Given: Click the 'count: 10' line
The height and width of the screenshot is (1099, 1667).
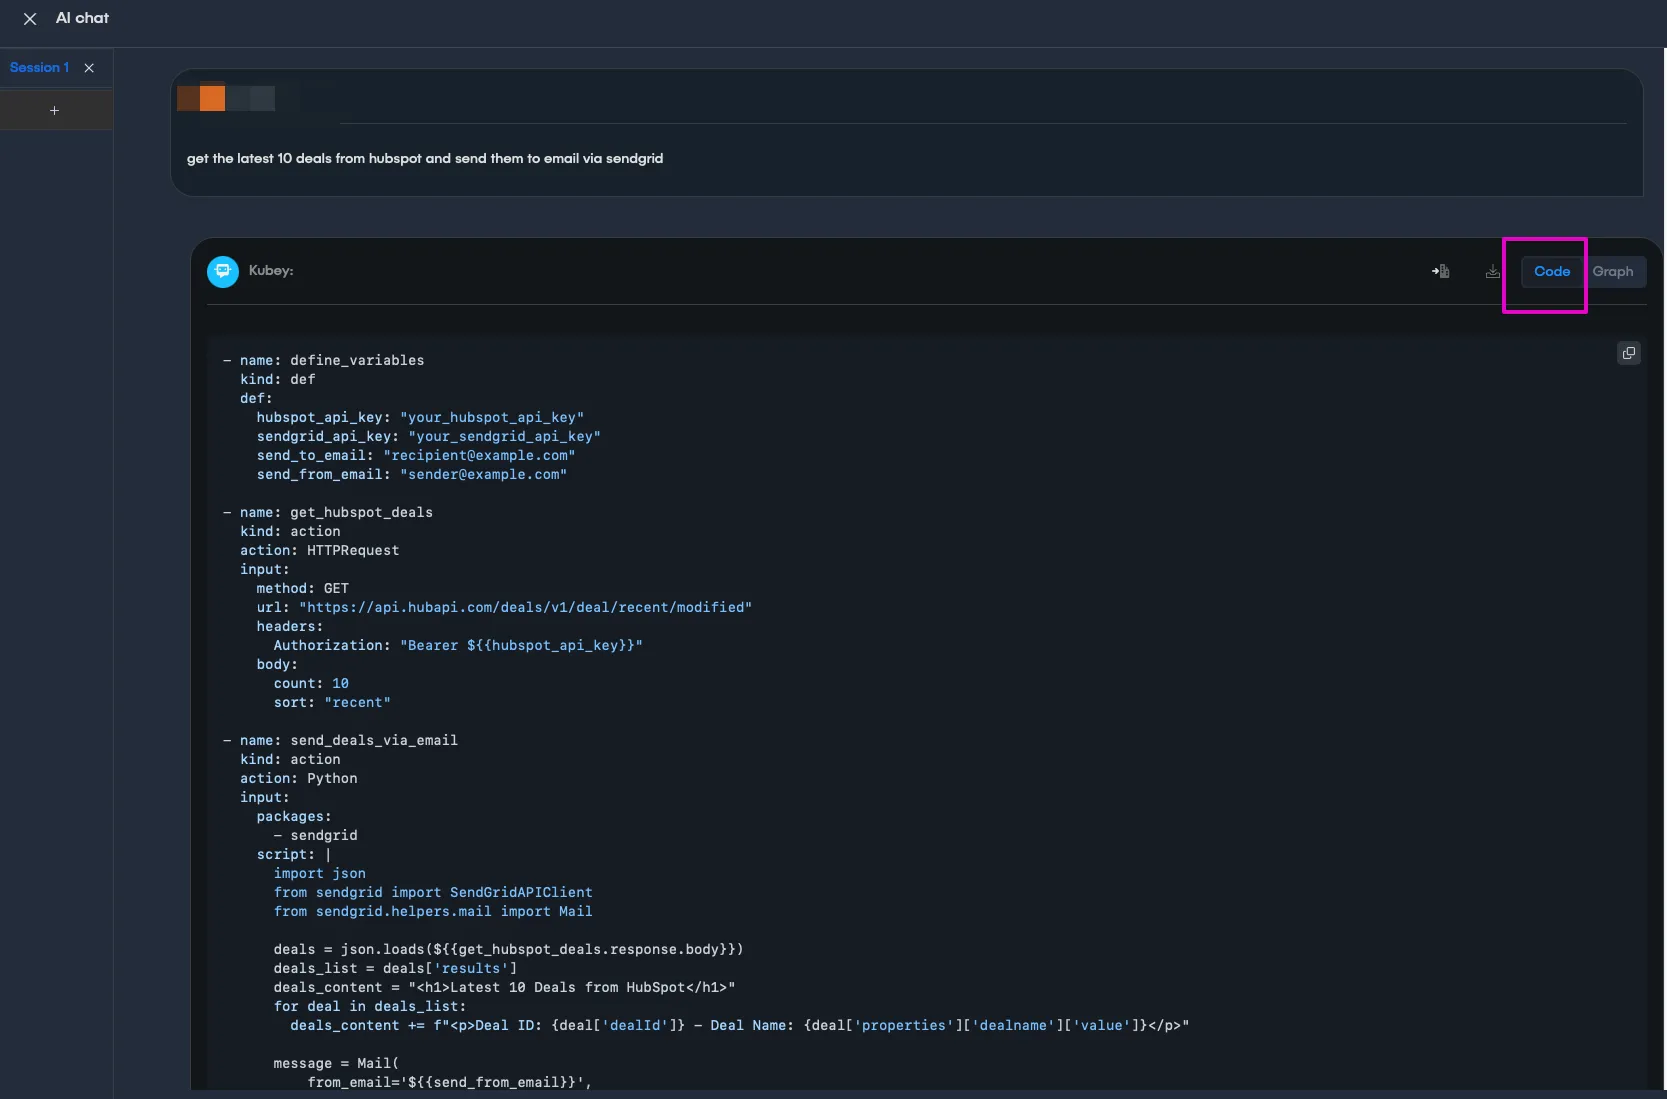Looking at the screenshot, I should (x=311, y=683).
